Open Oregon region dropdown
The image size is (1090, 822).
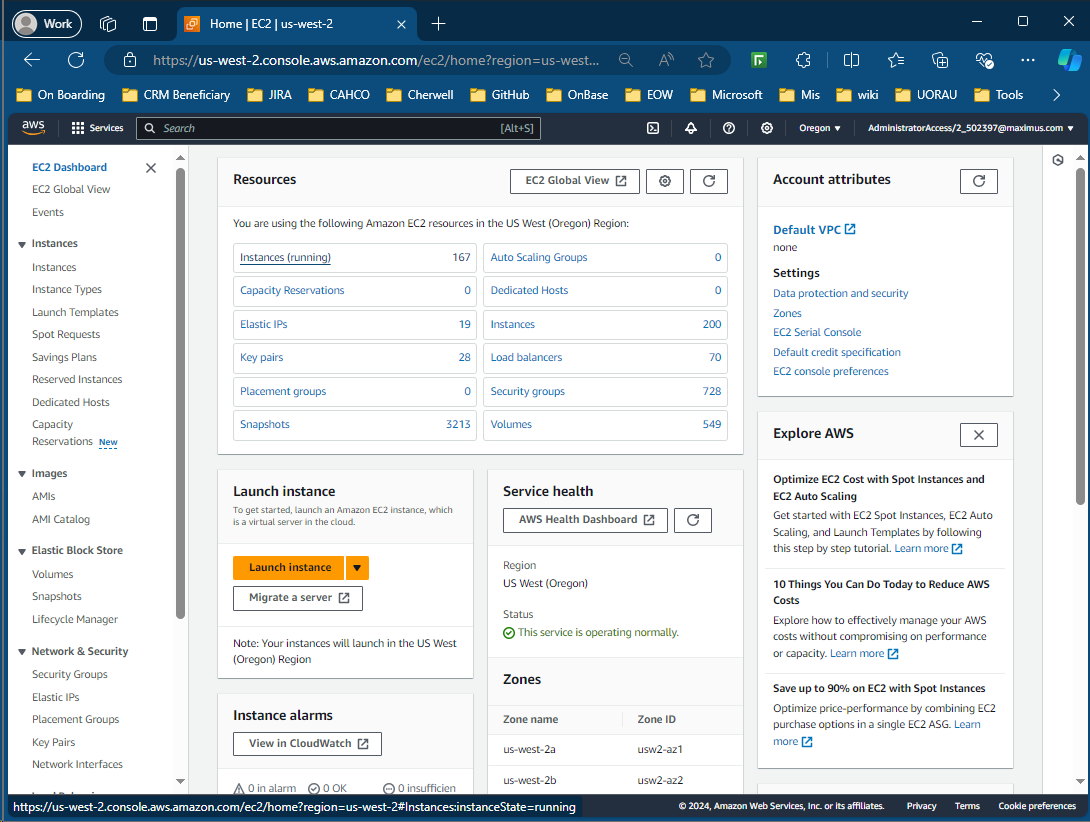point(820,128)
